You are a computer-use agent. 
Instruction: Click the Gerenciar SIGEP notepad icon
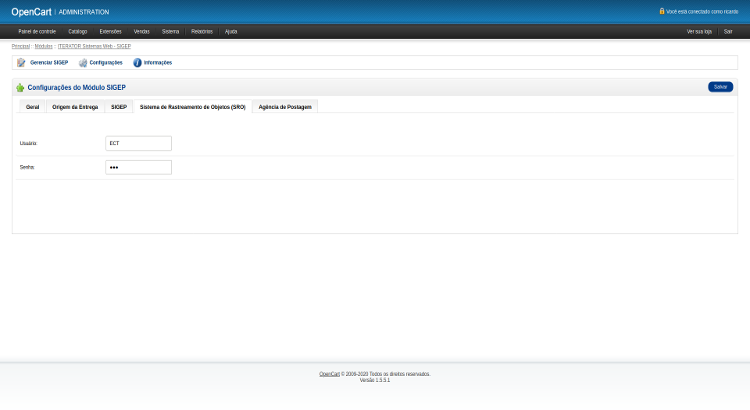[x=21, y=63]
